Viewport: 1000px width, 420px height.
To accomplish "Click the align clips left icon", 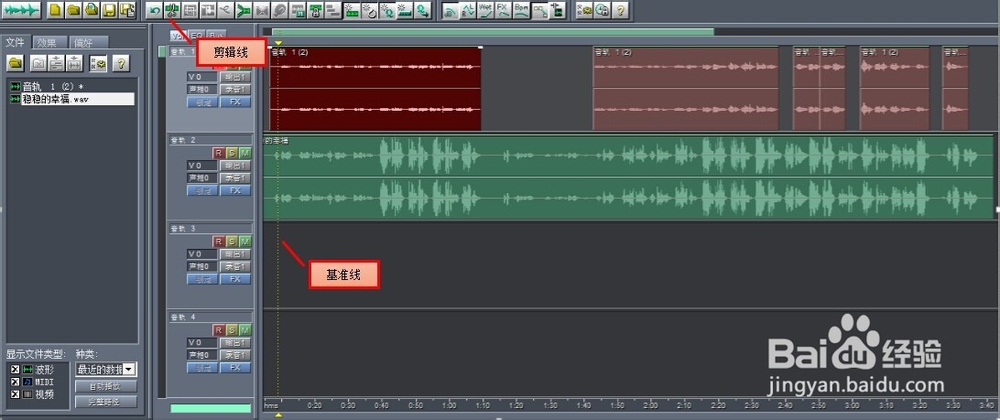I will pos(333,10).
